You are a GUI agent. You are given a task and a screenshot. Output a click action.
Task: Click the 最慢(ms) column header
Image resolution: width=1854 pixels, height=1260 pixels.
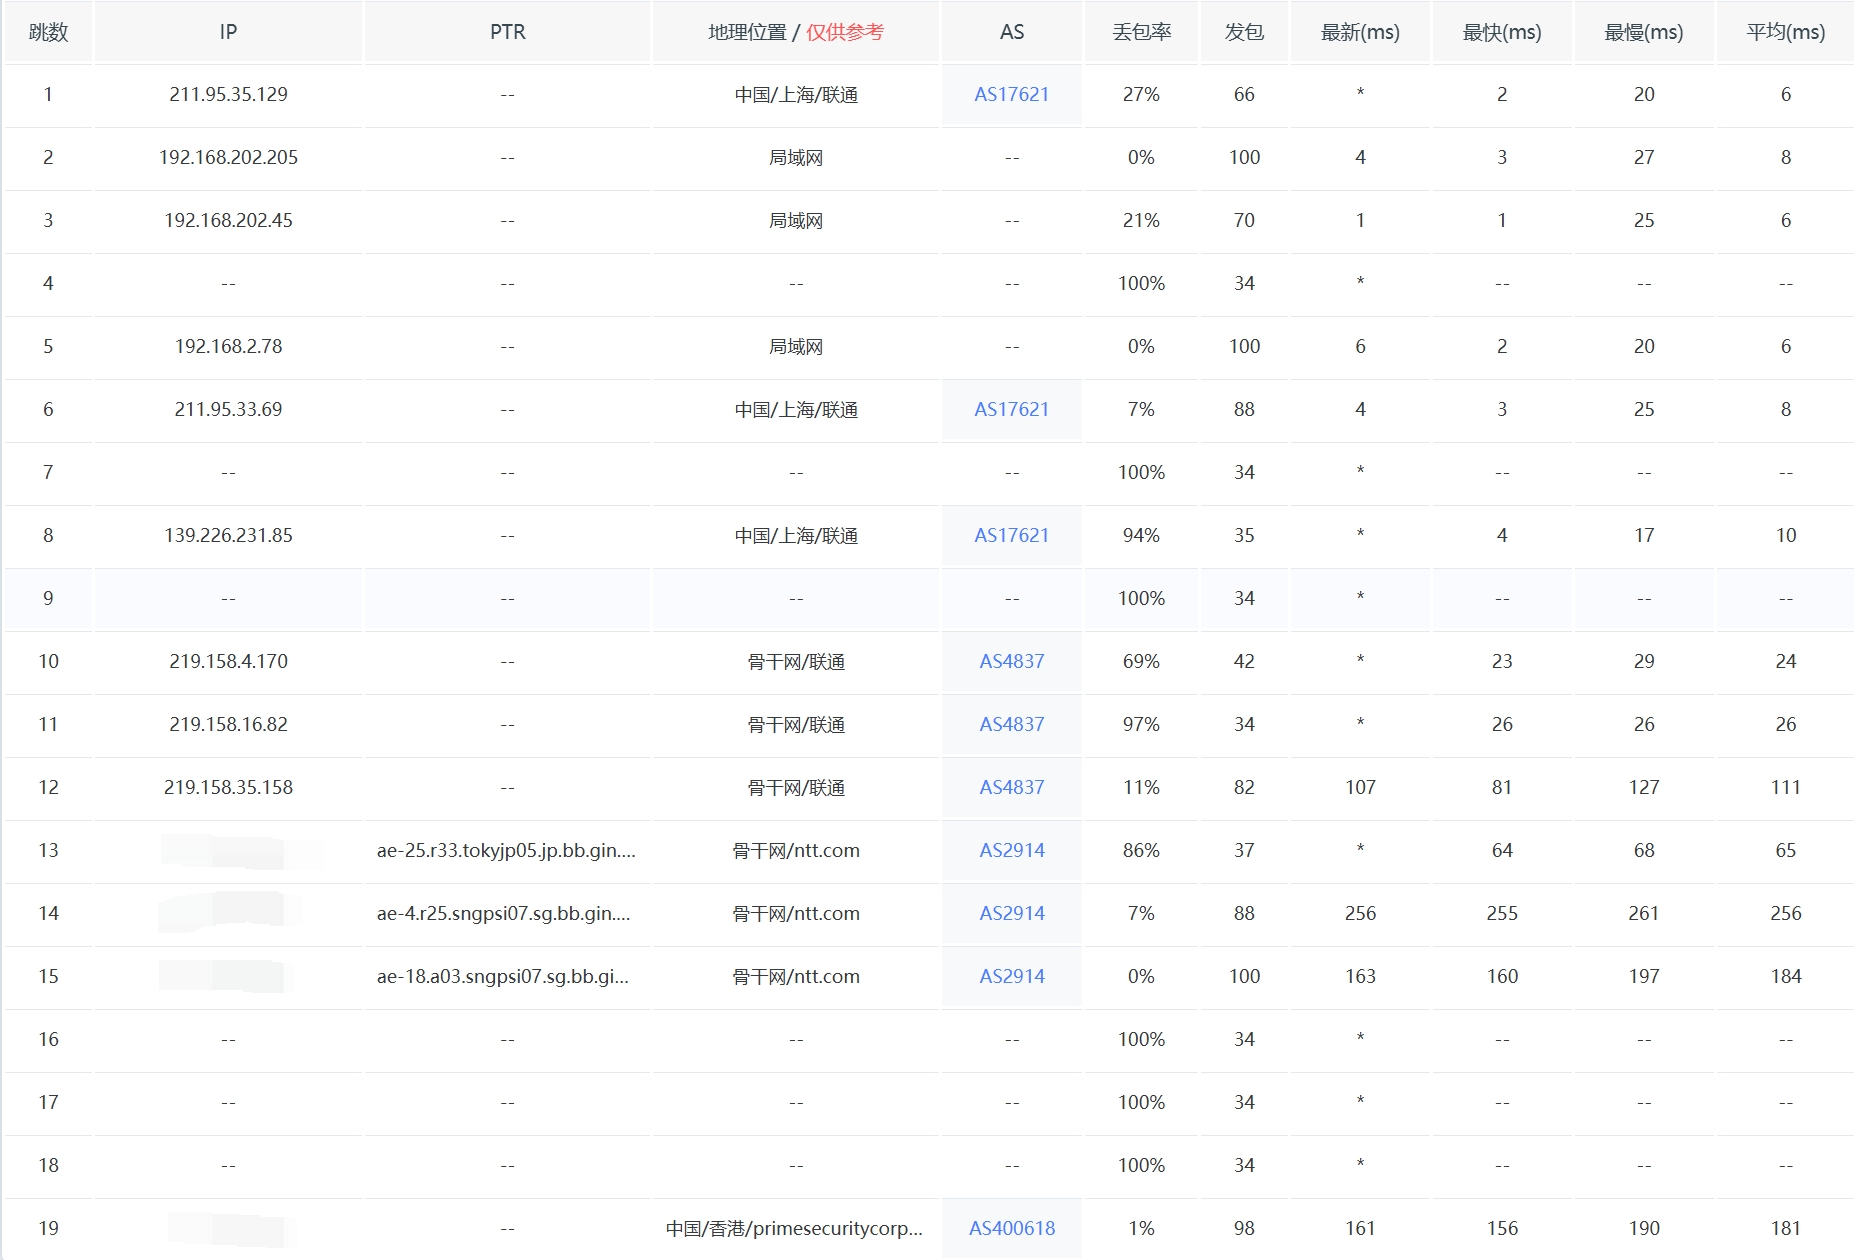[x=1644, y=32]
